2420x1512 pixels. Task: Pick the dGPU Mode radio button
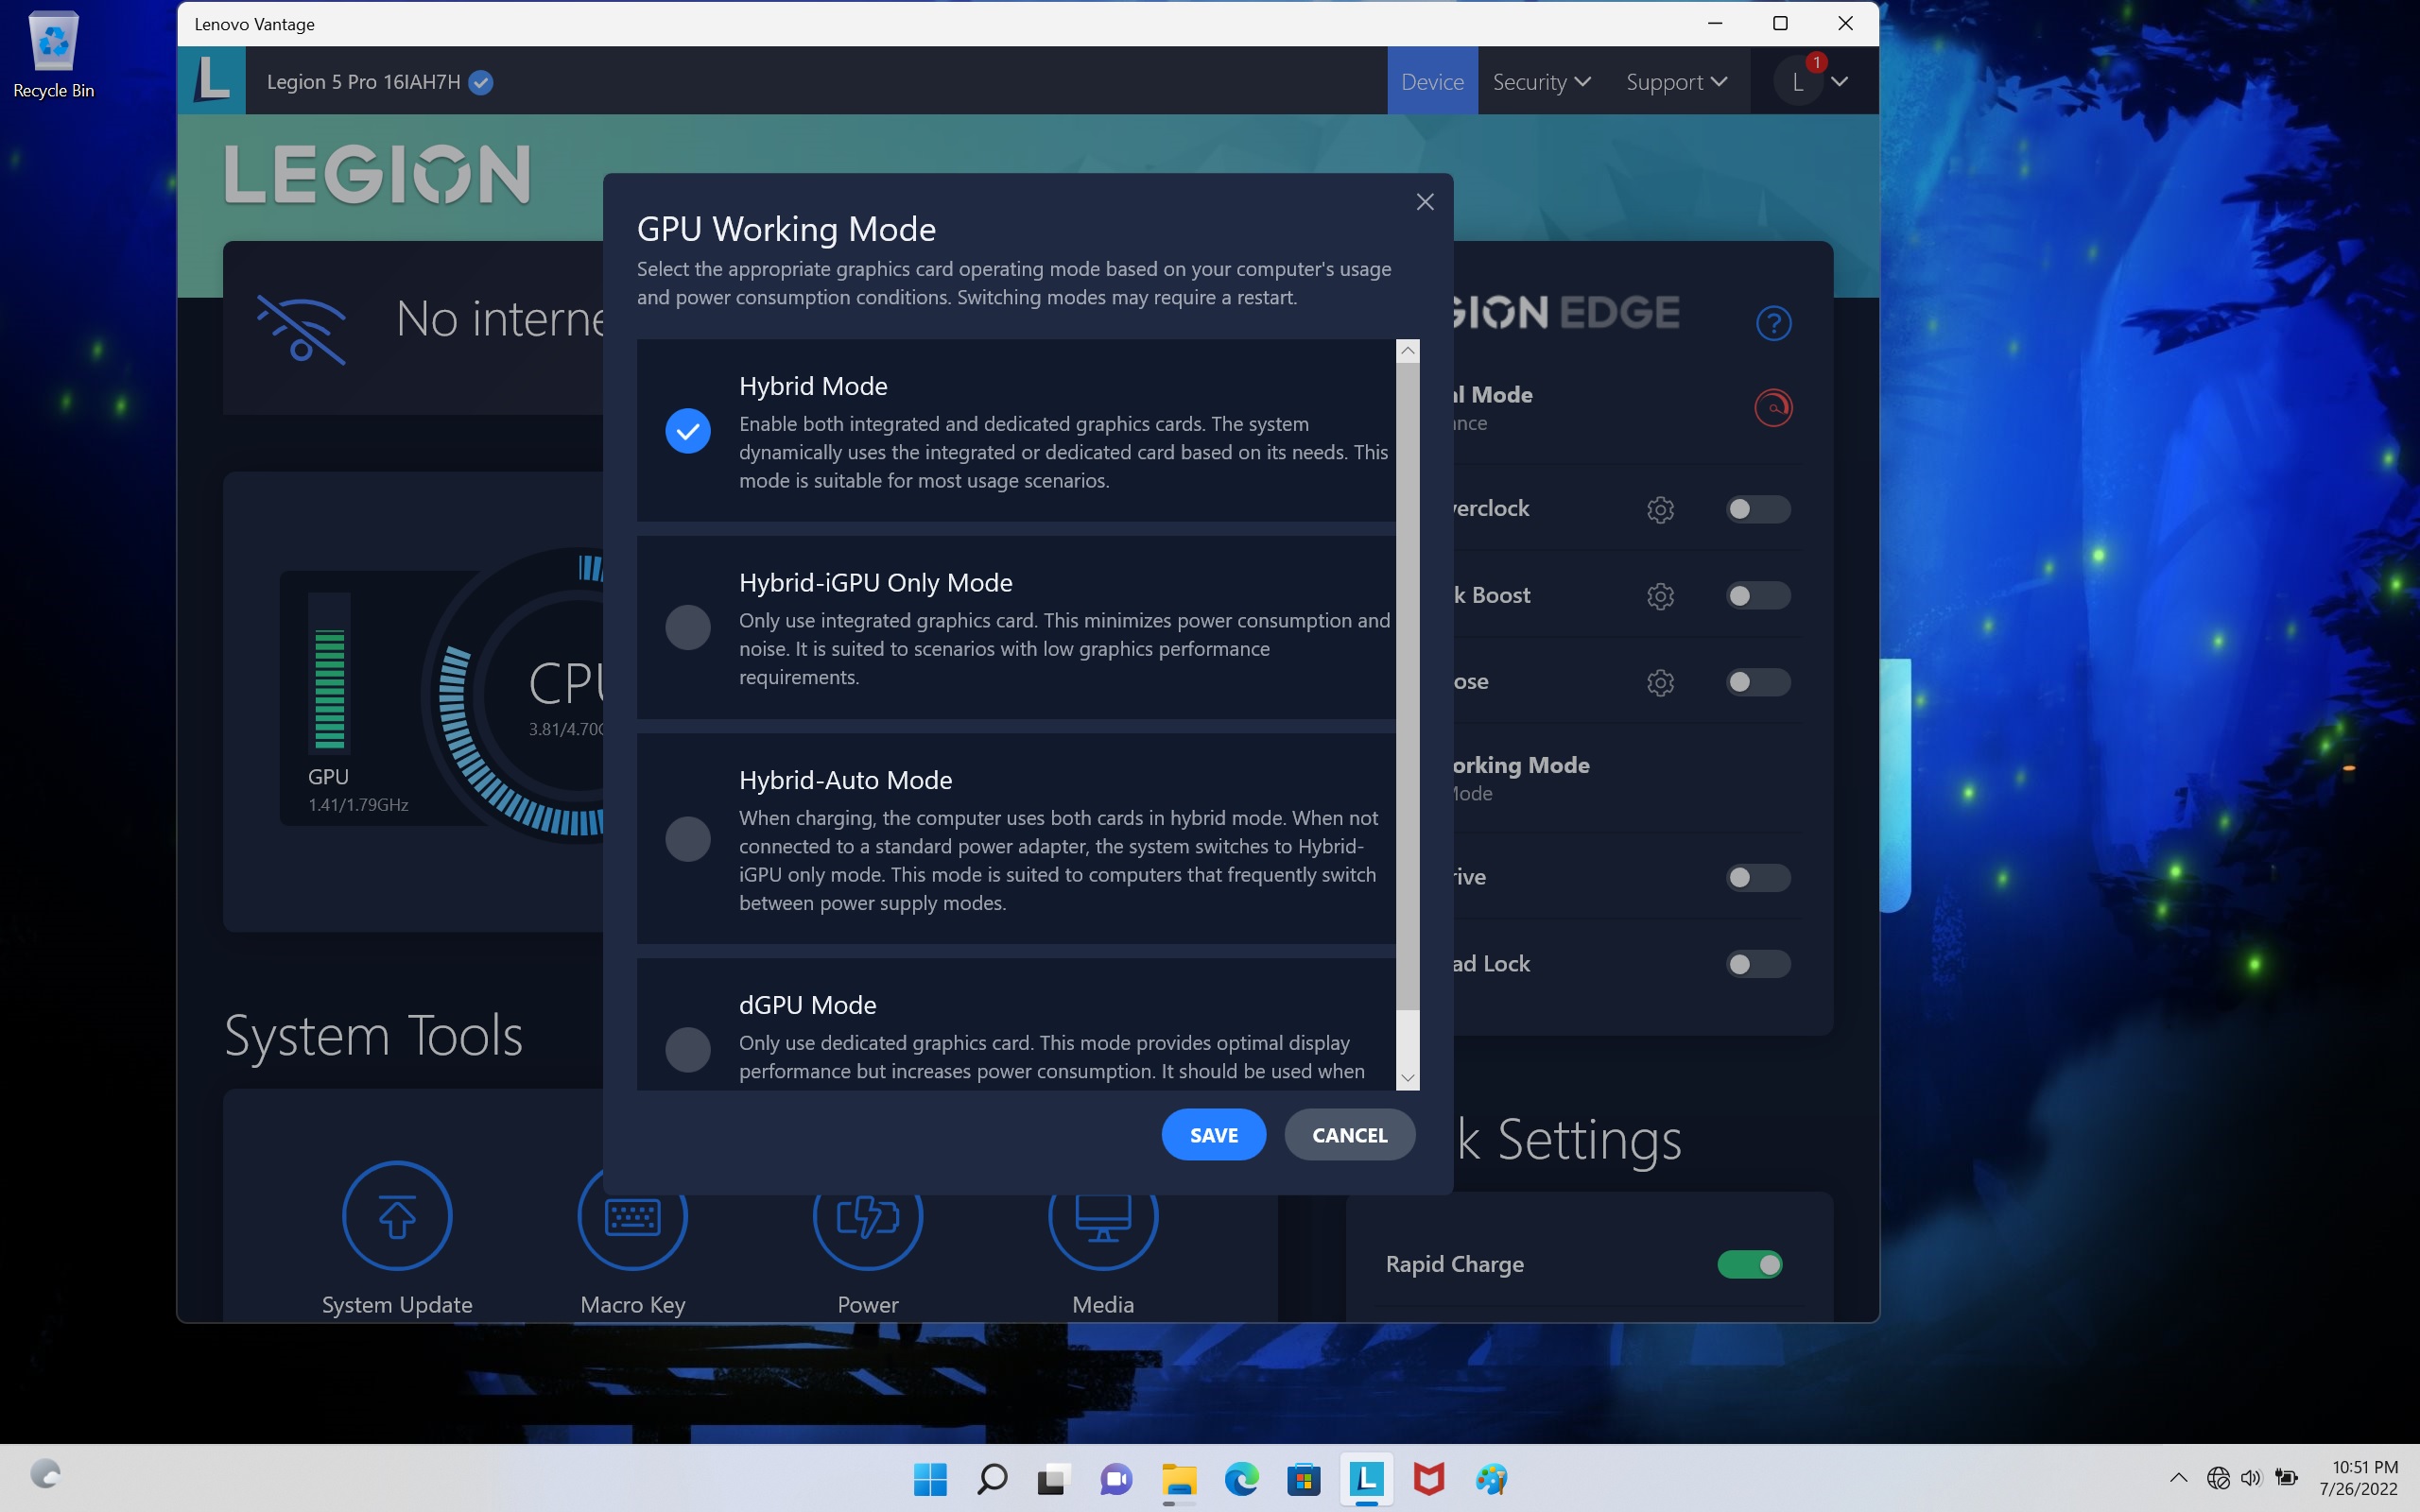[x=688, y=1049]
